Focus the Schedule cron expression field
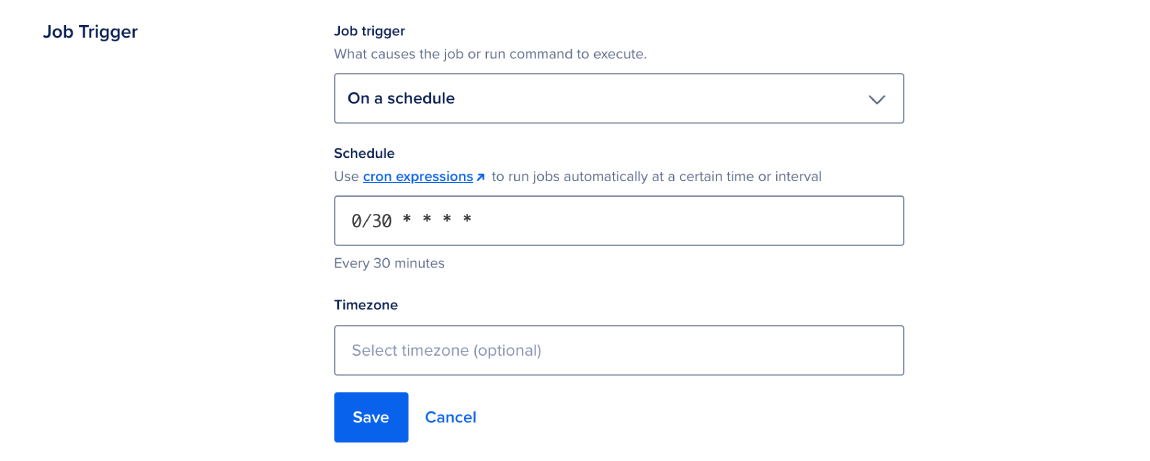Viewport: 1150px width, 461px height. [618, 221]
